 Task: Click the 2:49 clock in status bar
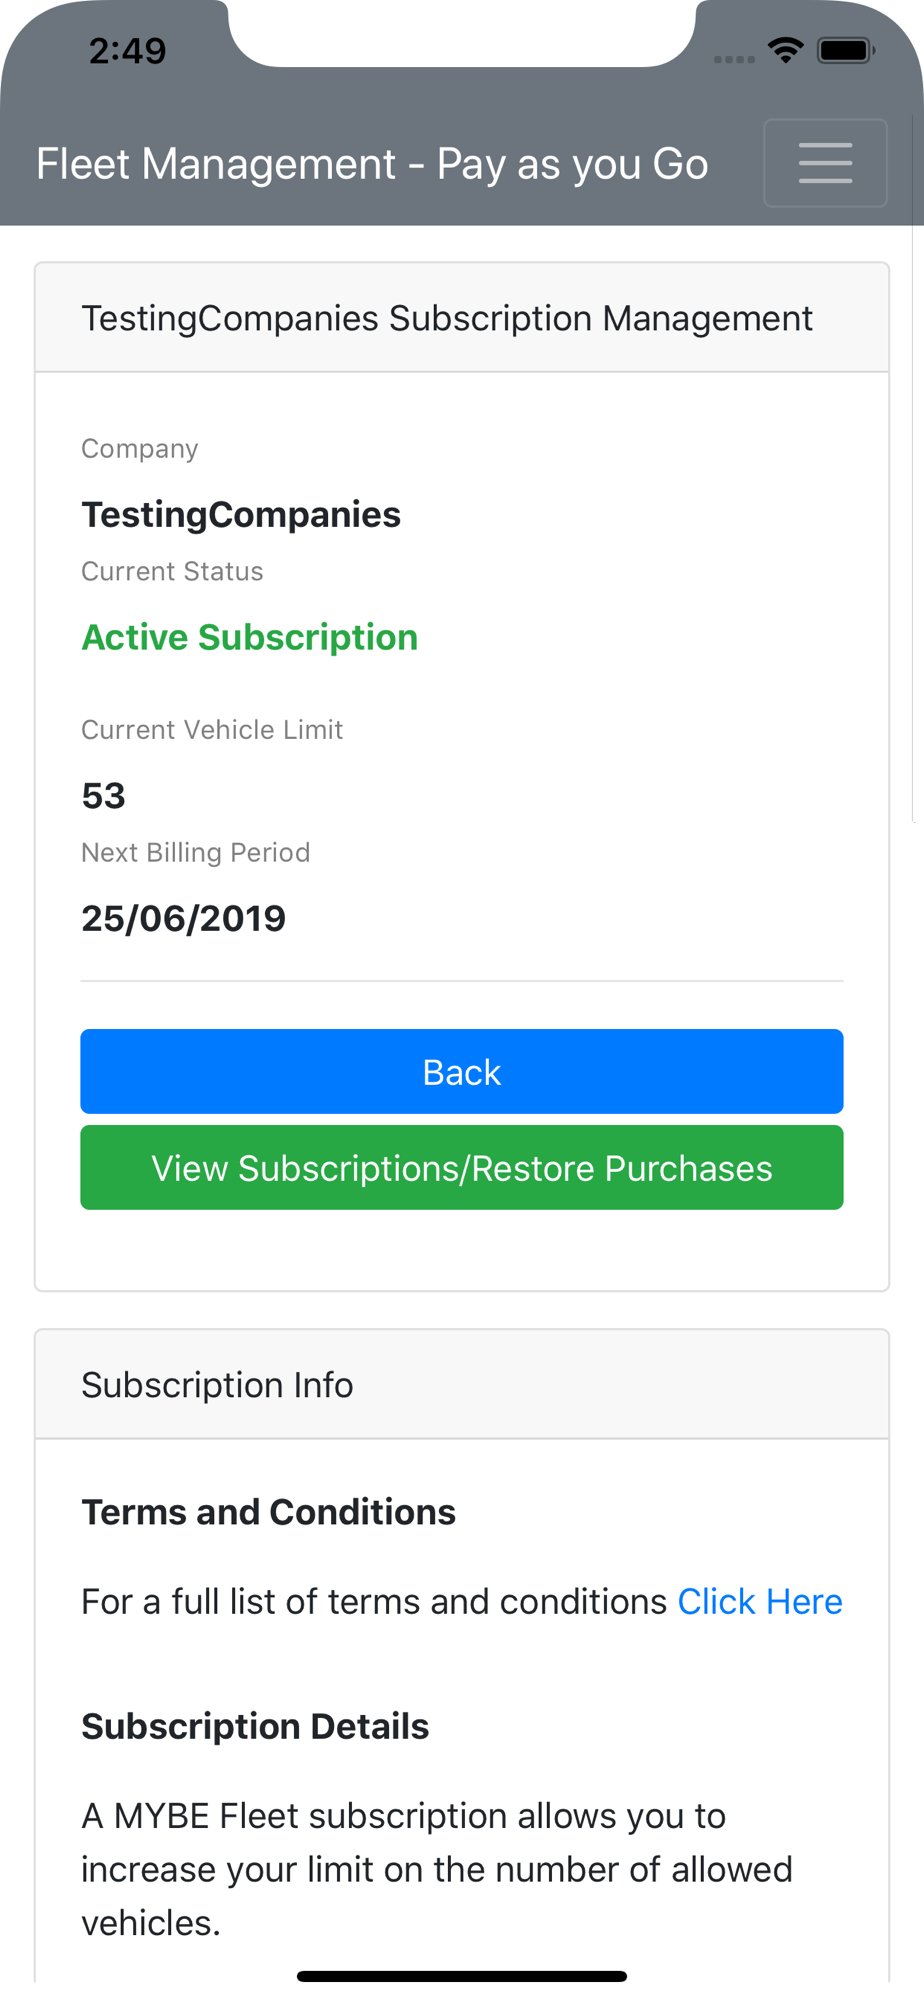point(127,50)
